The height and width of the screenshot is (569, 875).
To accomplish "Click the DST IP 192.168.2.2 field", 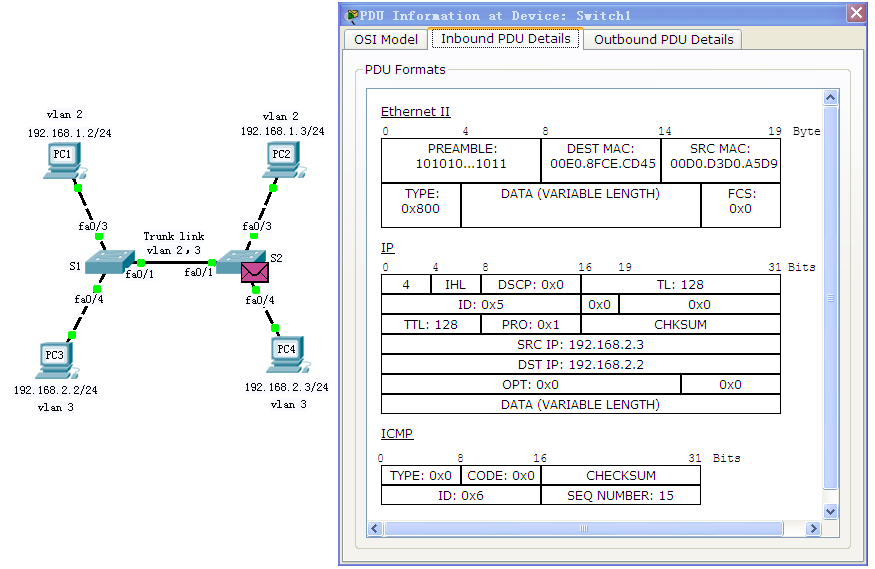I will point(580,364).
